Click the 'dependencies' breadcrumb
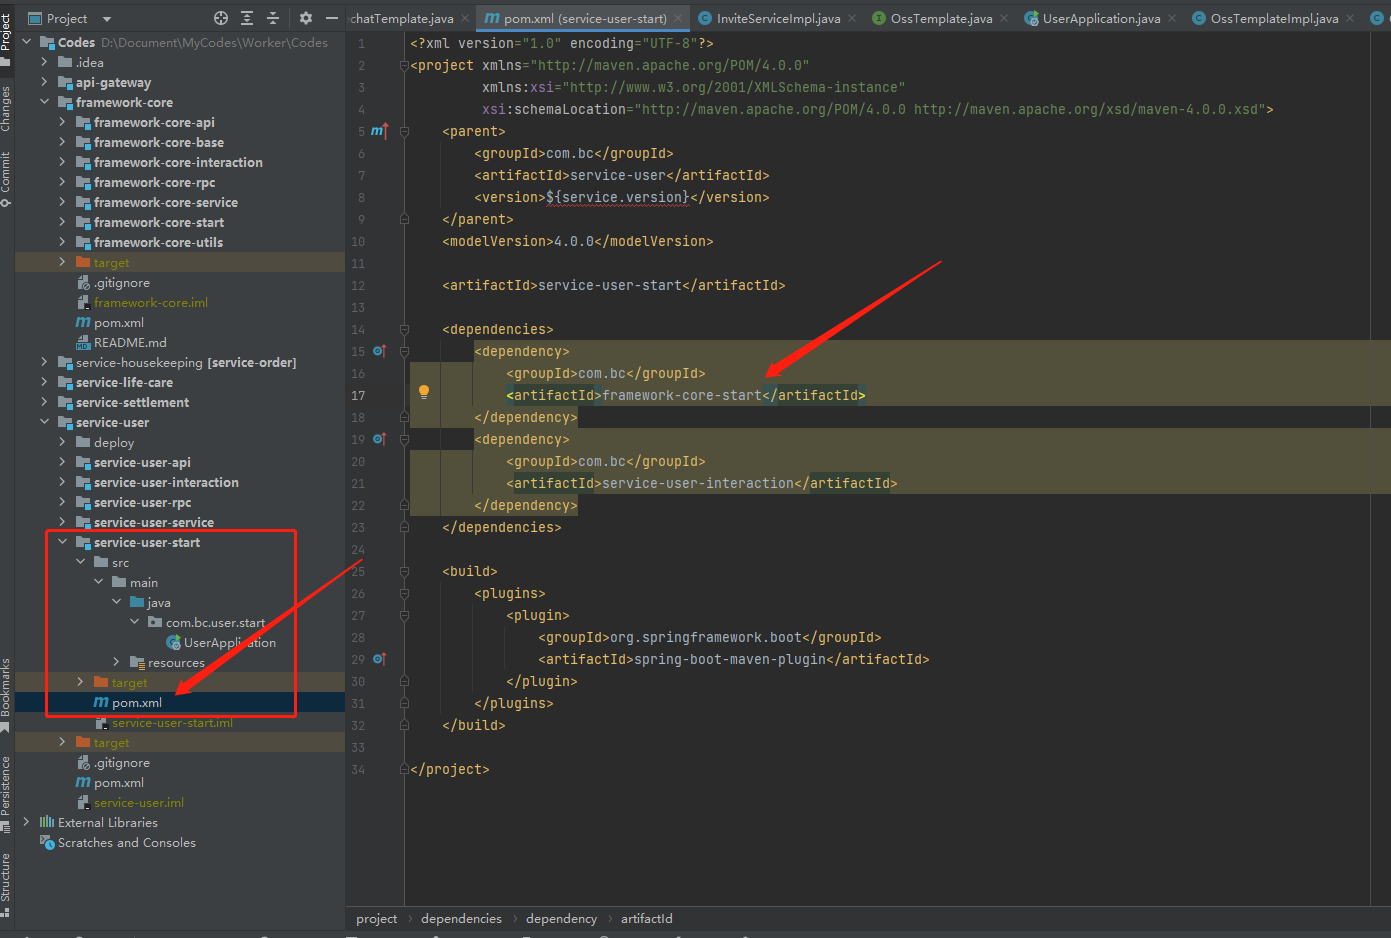The height and width of the screenshot is (938, 1391). pyautogui.click(x=461, y=918)
